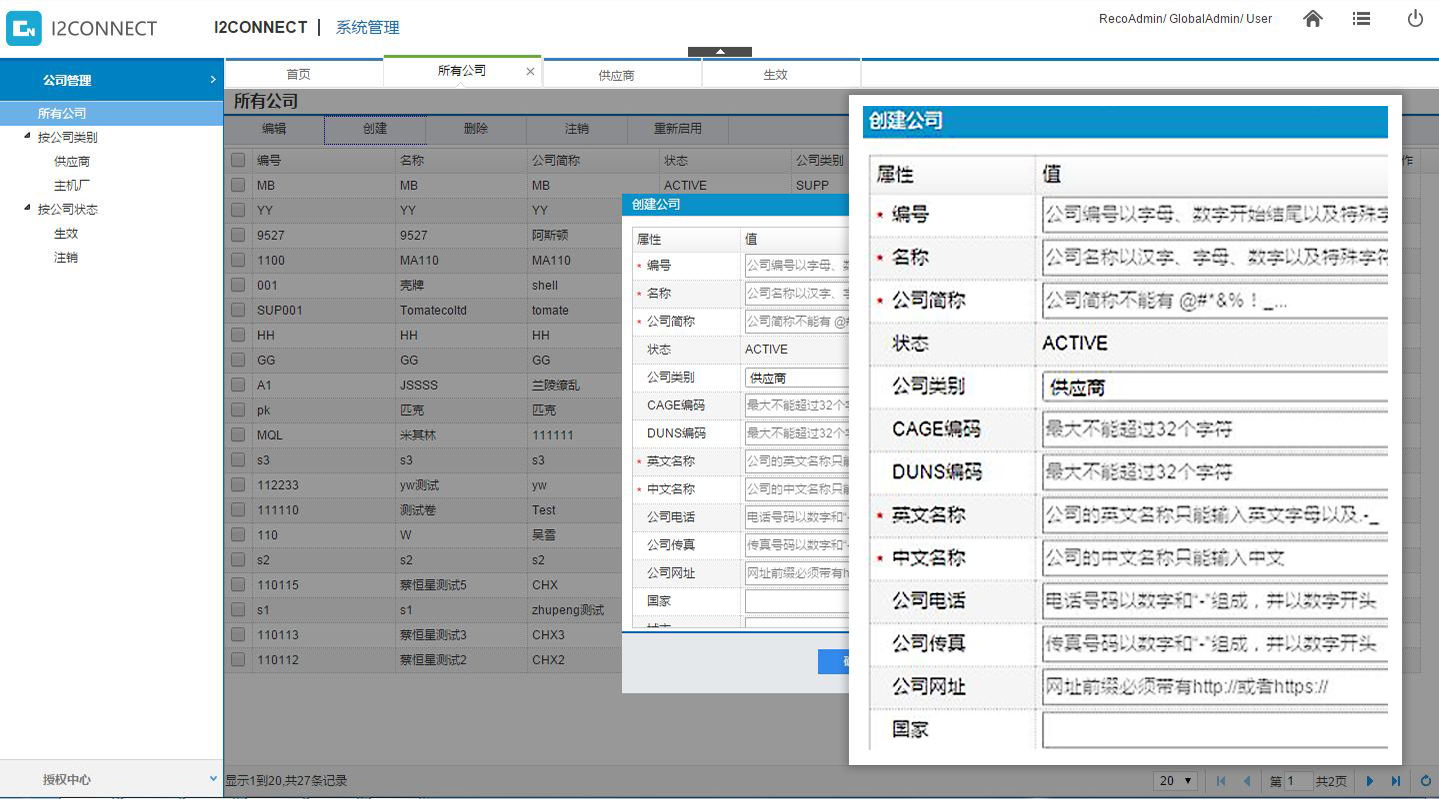Click the JSSSS name cell
The image size is (1439, 799).
(419, 385)
